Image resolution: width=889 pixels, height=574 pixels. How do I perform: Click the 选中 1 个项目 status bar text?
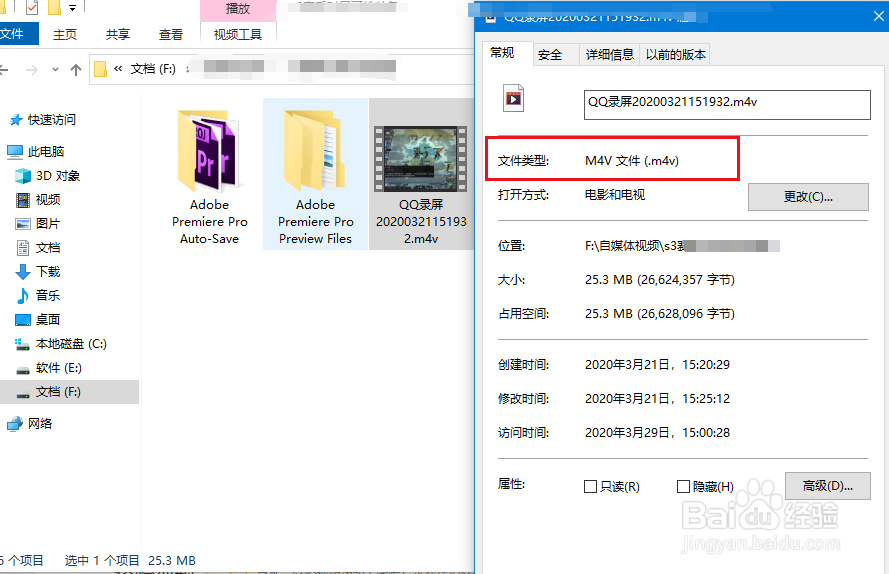click(102, 560)
